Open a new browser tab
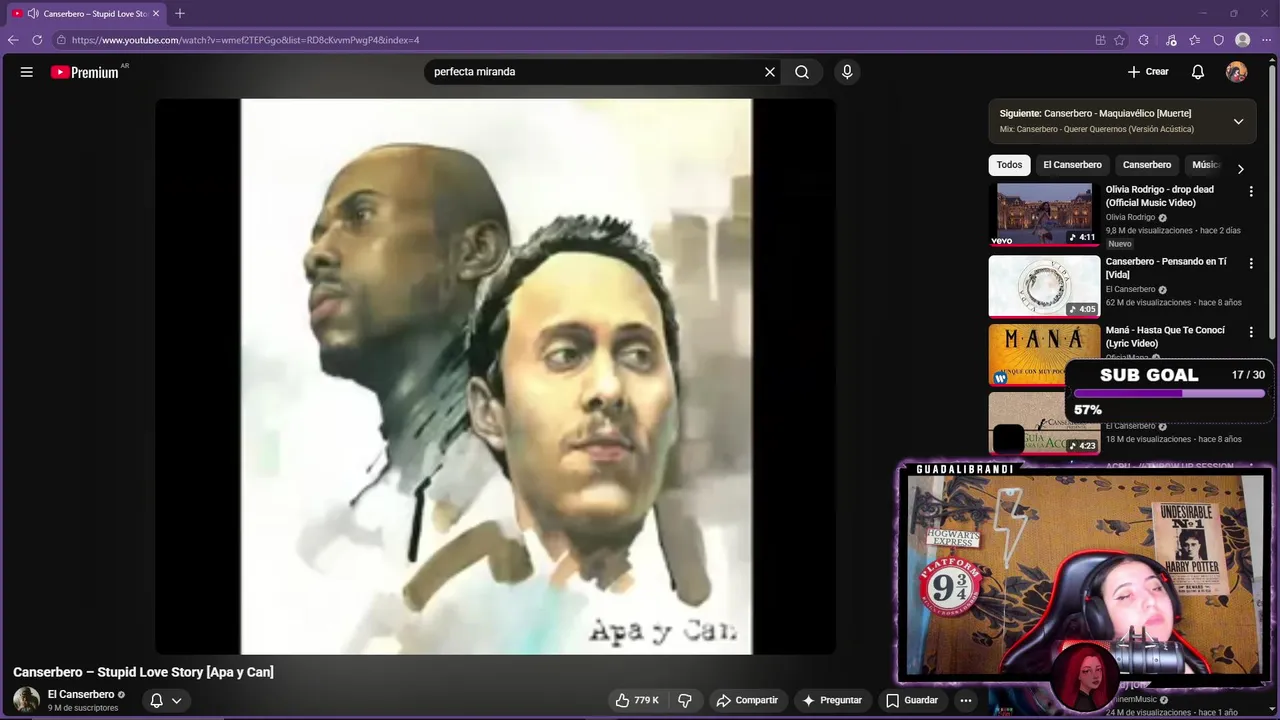The width and height of the screenshot is (1280, 720). click(180, 13)
